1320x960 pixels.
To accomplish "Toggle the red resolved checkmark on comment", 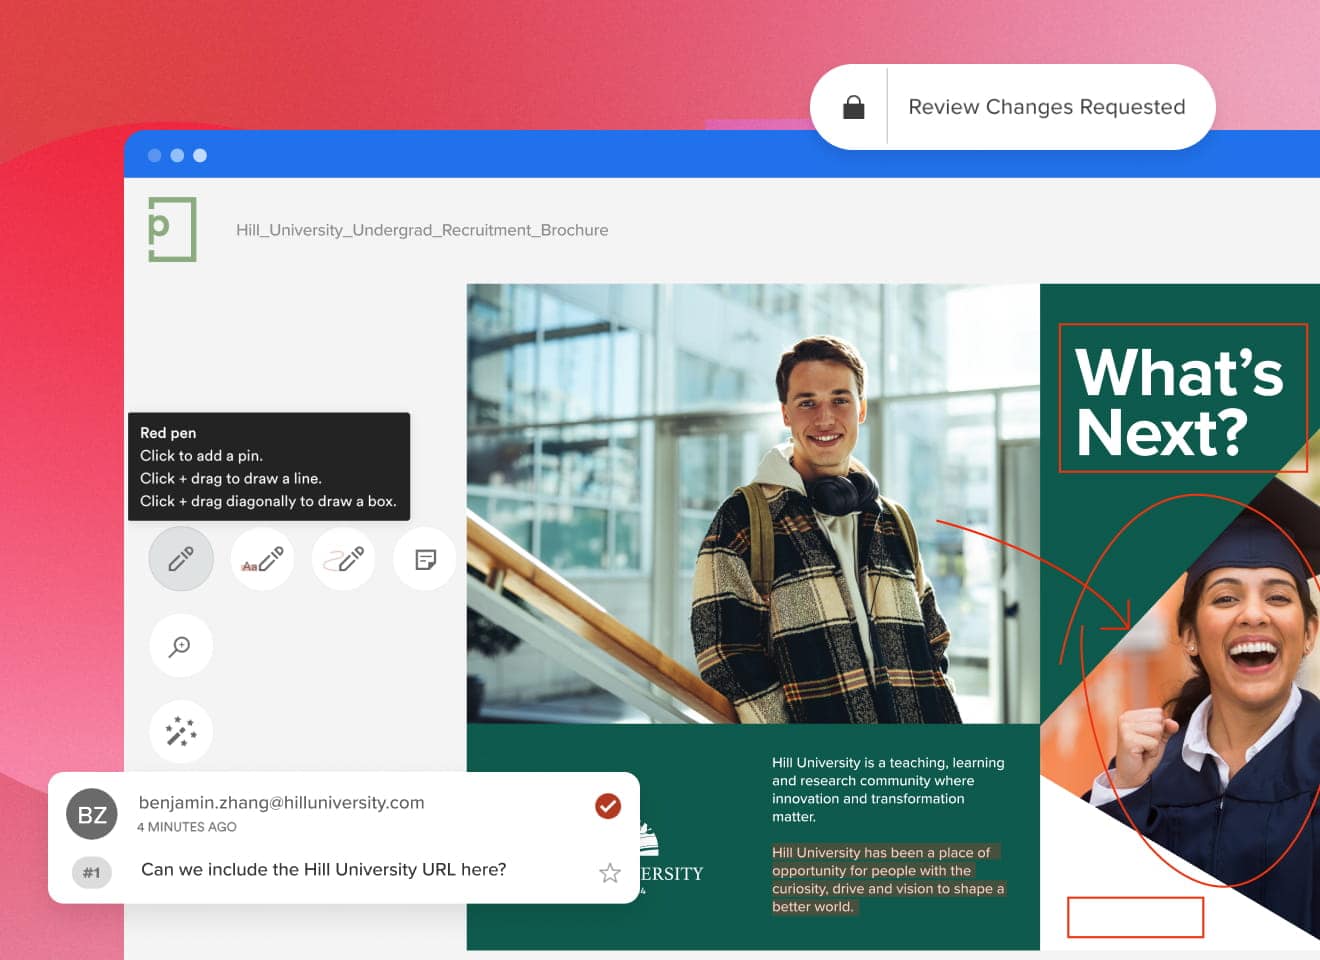I will (x=608, y=806).
